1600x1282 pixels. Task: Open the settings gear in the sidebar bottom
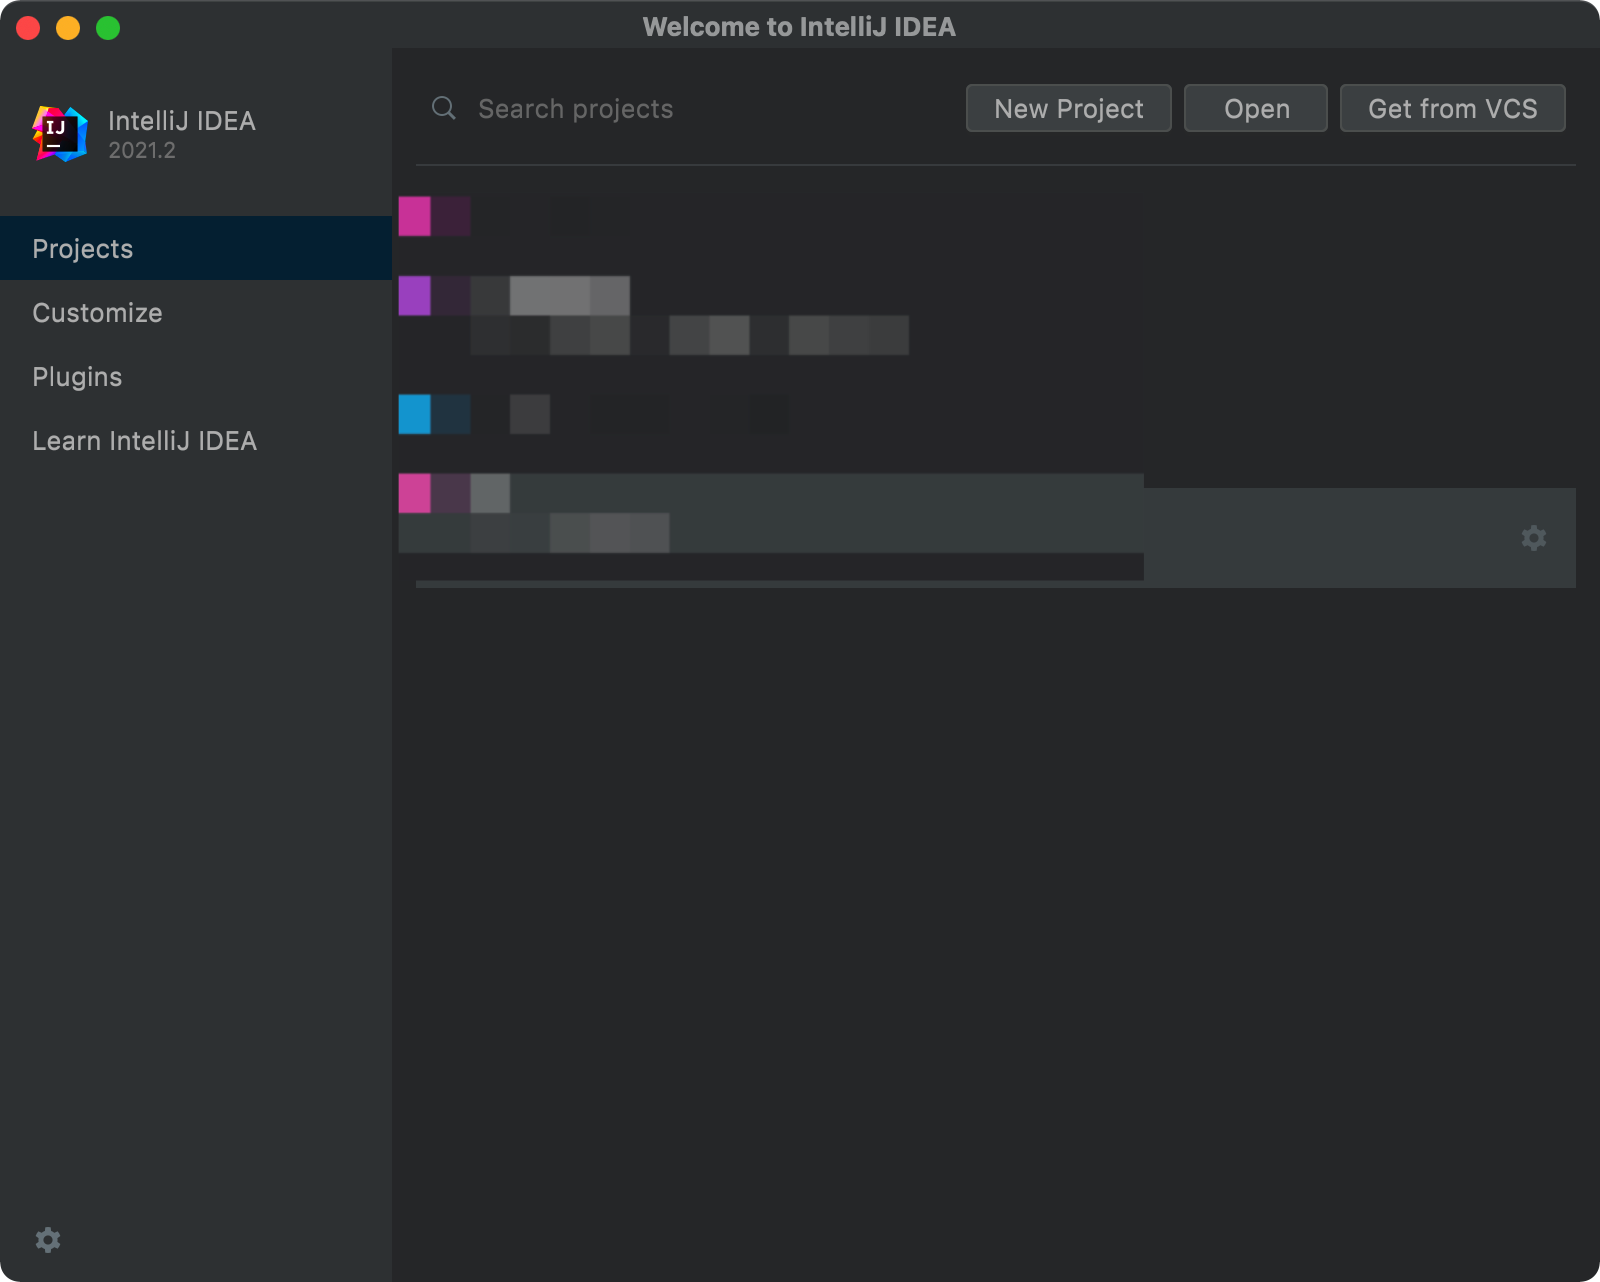pyautogui.click(x=48, y=1240)
